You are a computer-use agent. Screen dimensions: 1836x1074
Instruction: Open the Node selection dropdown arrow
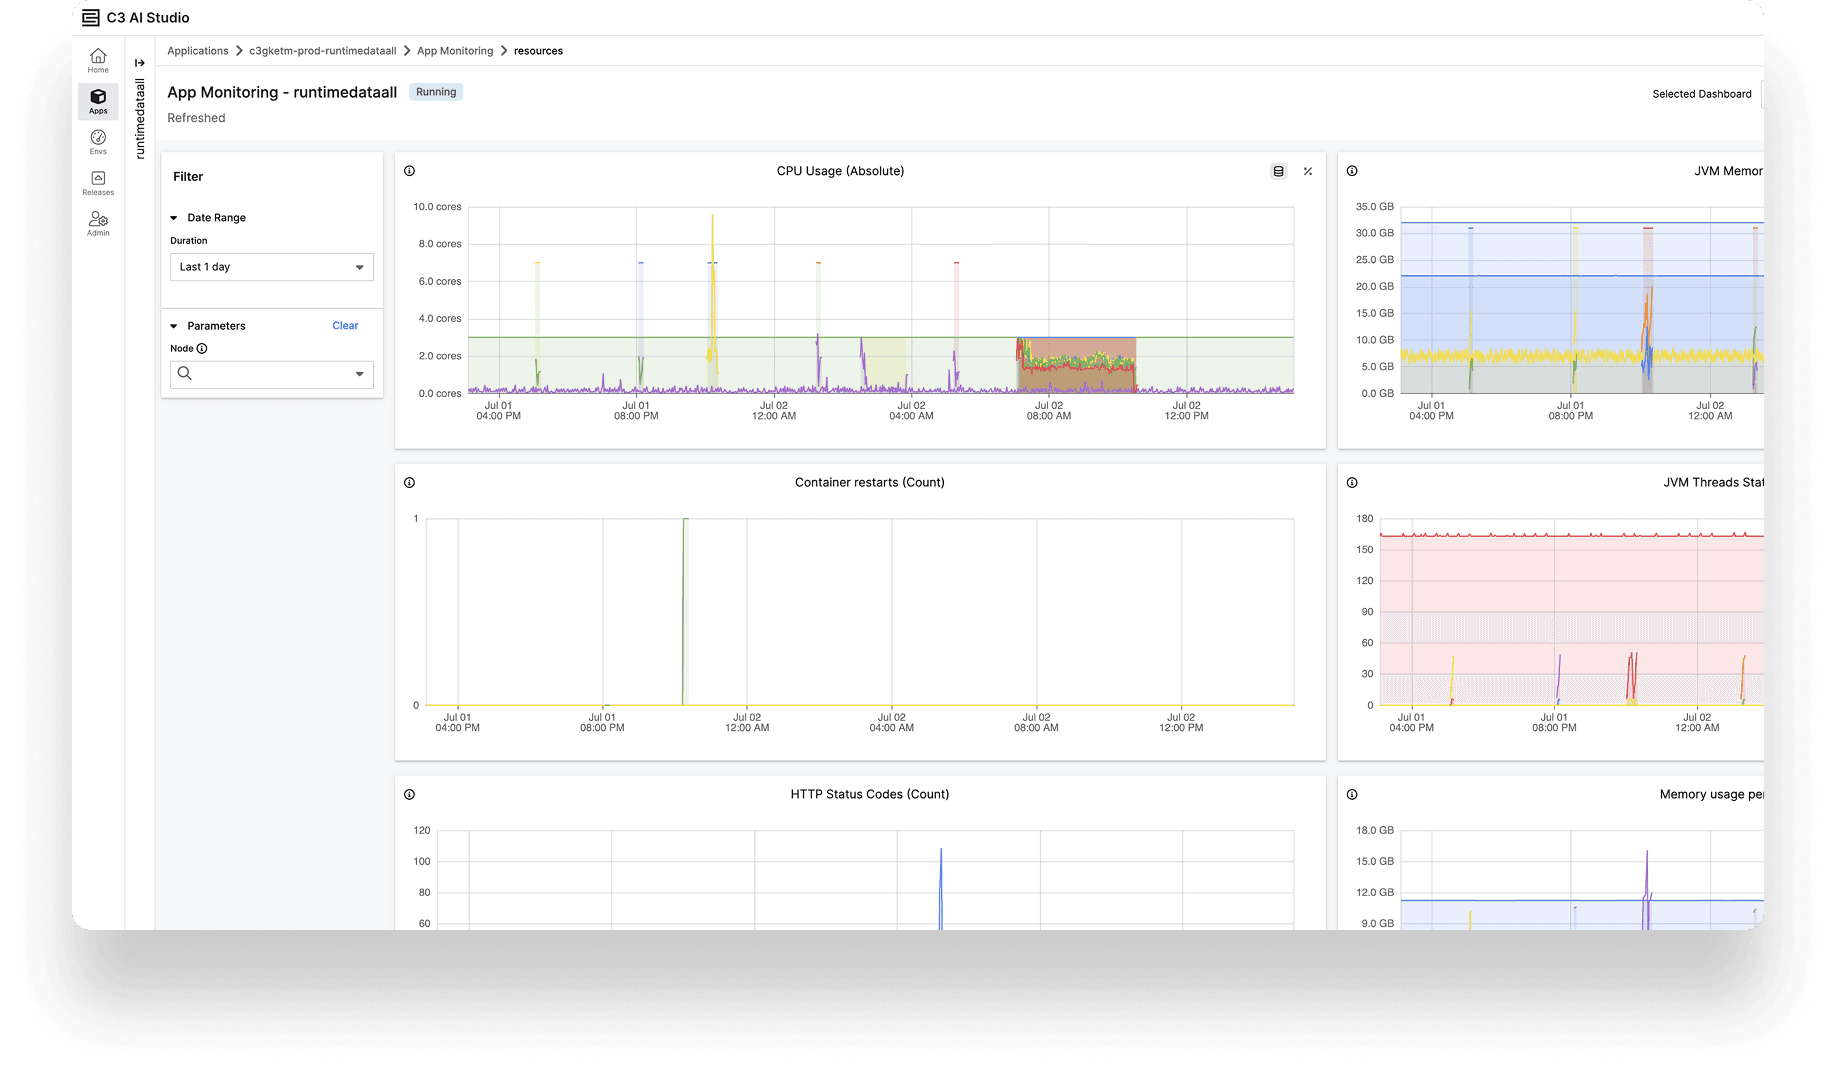(360, 374)
